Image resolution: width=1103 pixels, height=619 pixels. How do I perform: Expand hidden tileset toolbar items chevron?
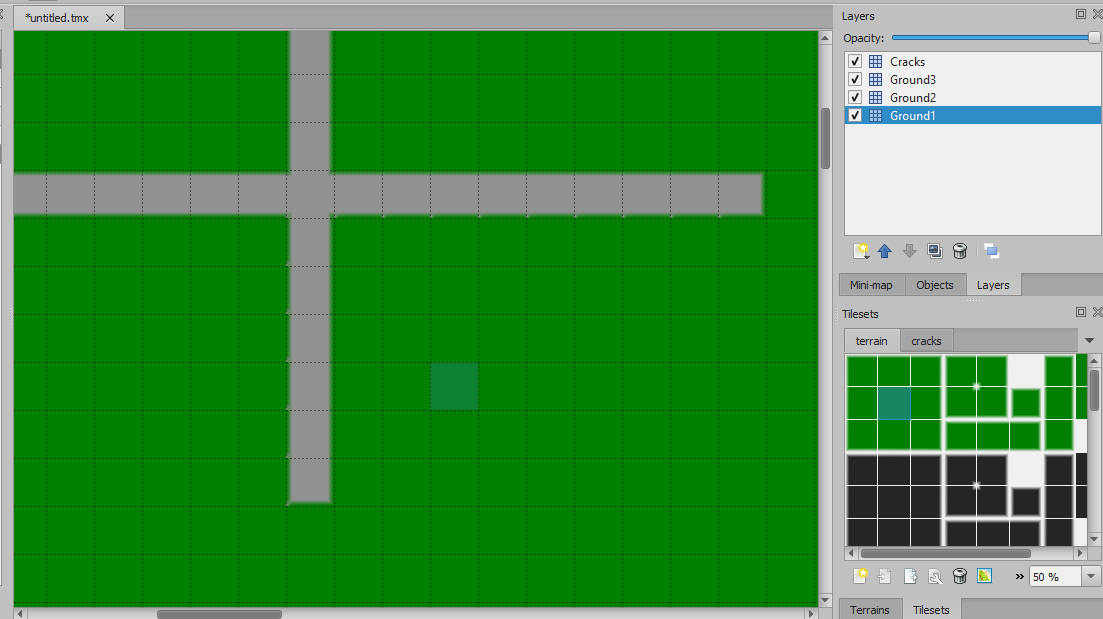tap(1019, 577)
